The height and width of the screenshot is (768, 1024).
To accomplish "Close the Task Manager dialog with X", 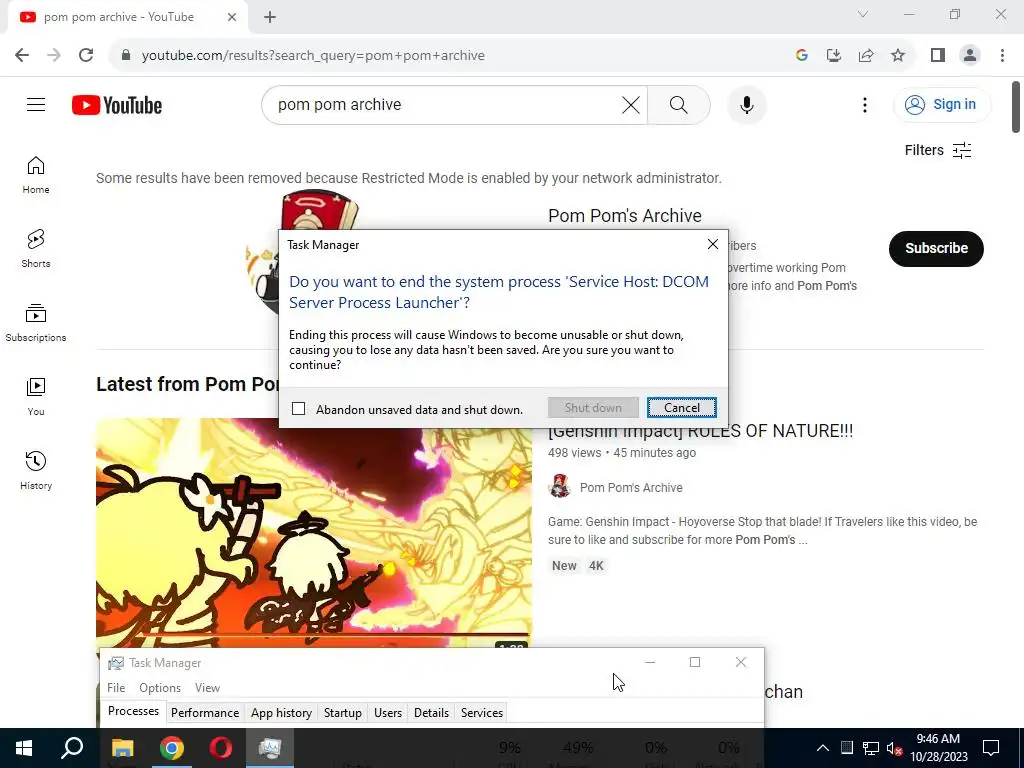I will (712, 244).
